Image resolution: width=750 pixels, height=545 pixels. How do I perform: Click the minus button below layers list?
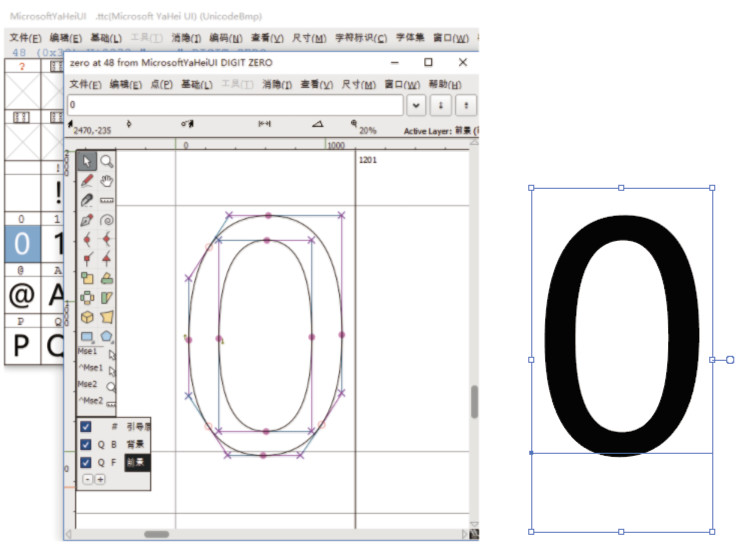[87, 479]
